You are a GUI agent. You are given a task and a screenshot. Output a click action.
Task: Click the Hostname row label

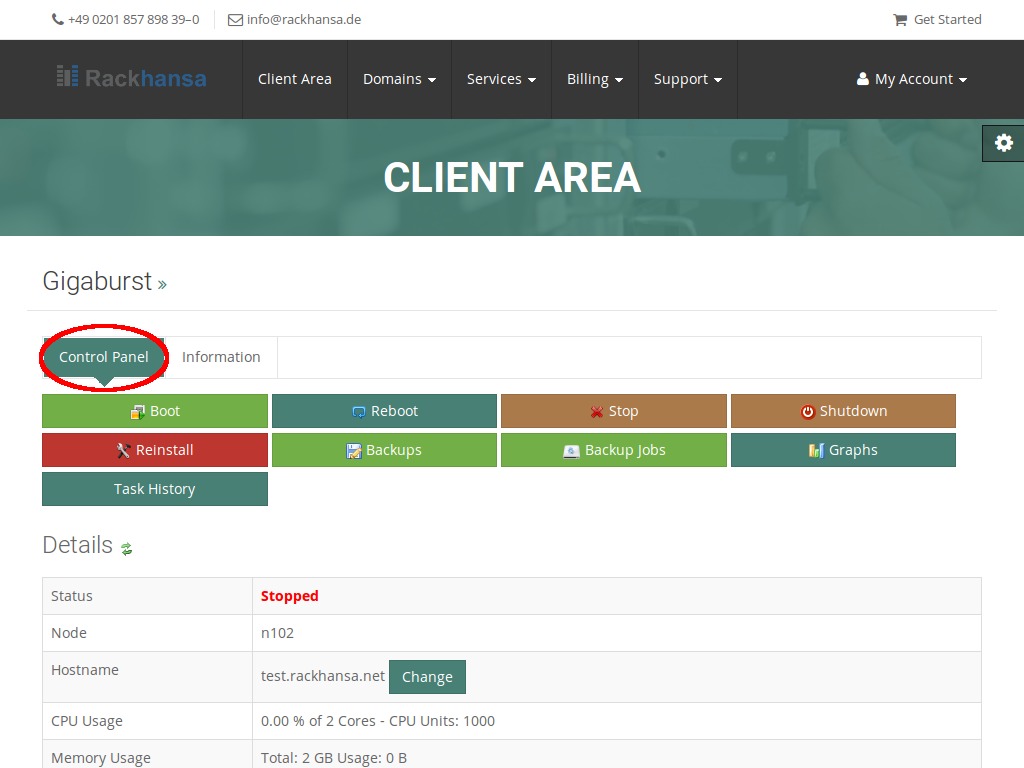[x=85, y=670]
